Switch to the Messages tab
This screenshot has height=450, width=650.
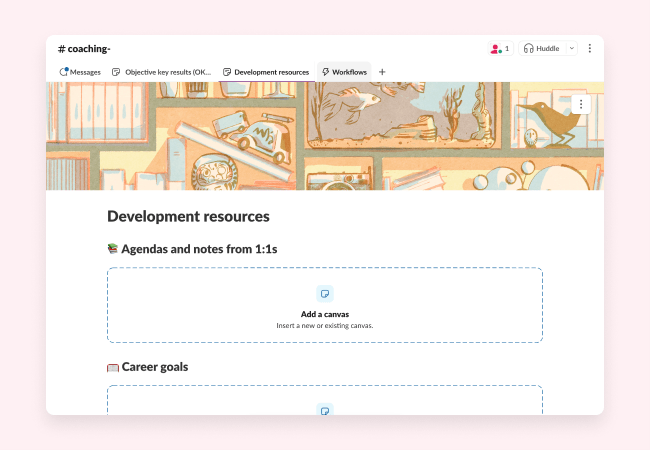[x=80, y=72]
